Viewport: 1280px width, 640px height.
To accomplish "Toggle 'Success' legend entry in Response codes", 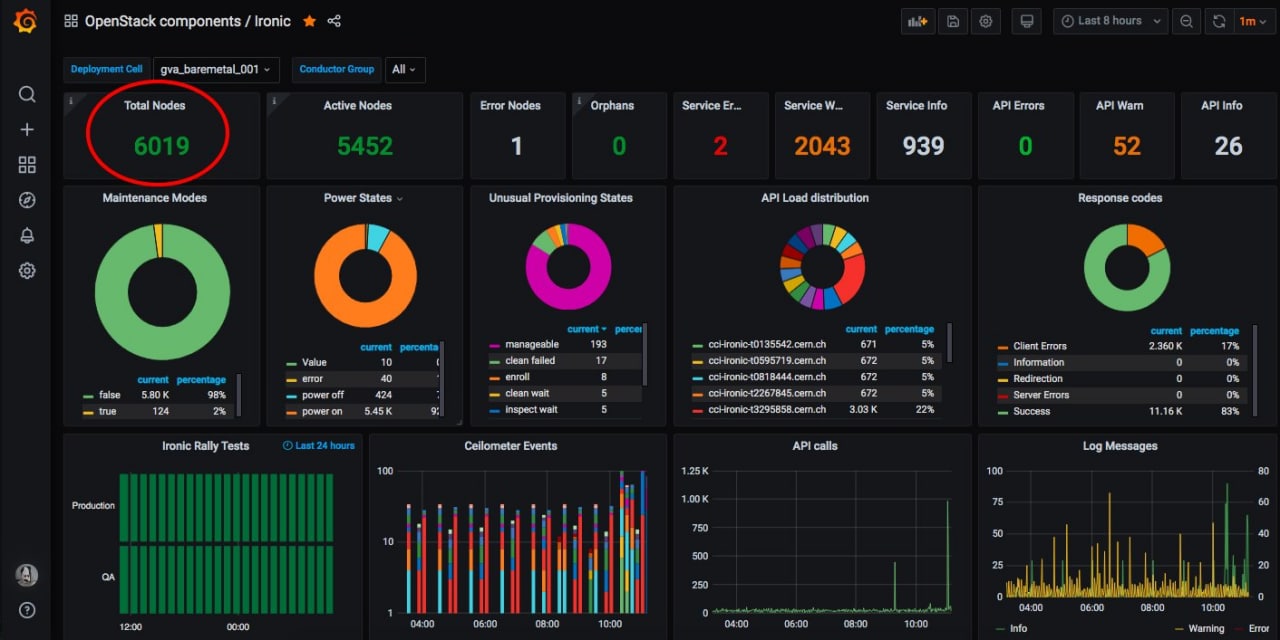I will [1032, 411].
